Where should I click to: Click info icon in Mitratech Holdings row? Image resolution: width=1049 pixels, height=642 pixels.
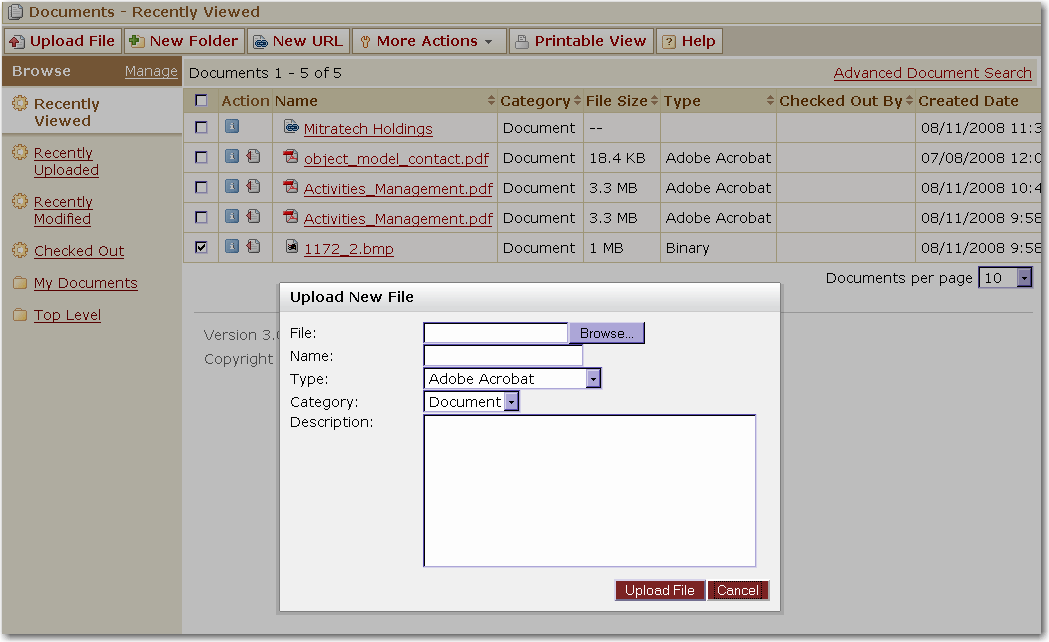click(x=231, y=126)
